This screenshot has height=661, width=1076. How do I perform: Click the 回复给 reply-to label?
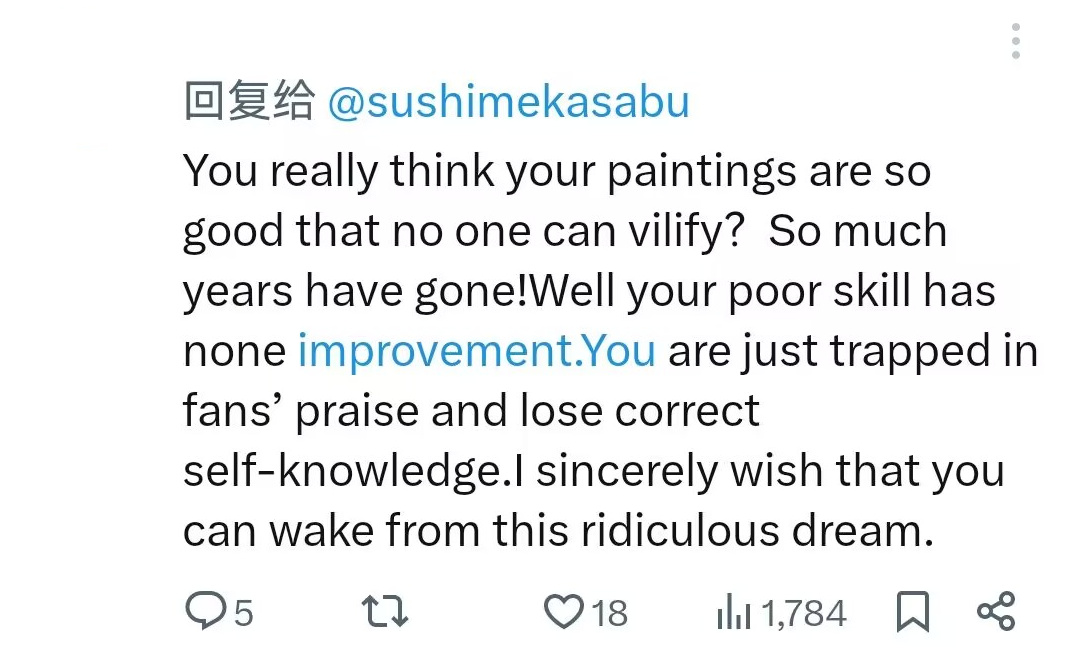tap(250, 103)
